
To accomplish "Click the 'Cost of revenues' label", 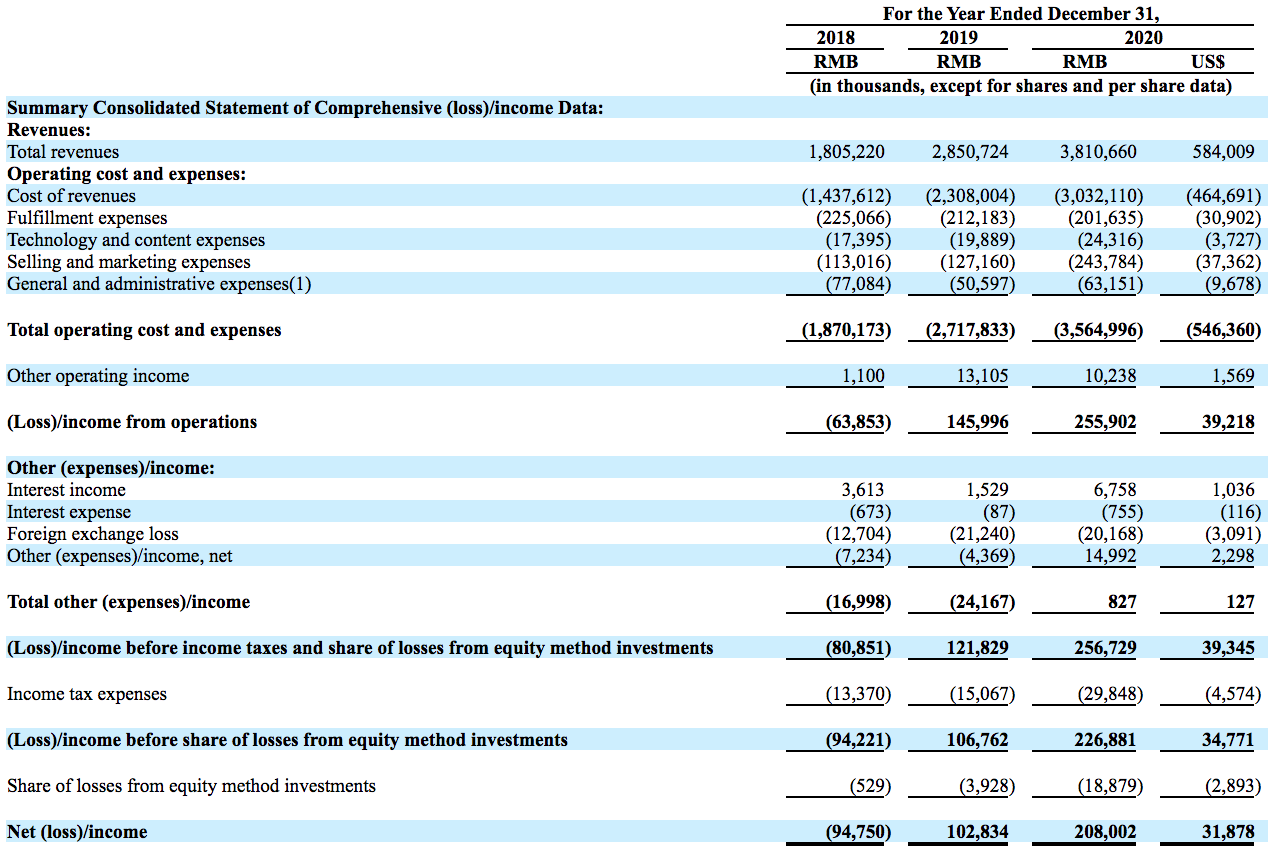I will [x=71, y=196].
